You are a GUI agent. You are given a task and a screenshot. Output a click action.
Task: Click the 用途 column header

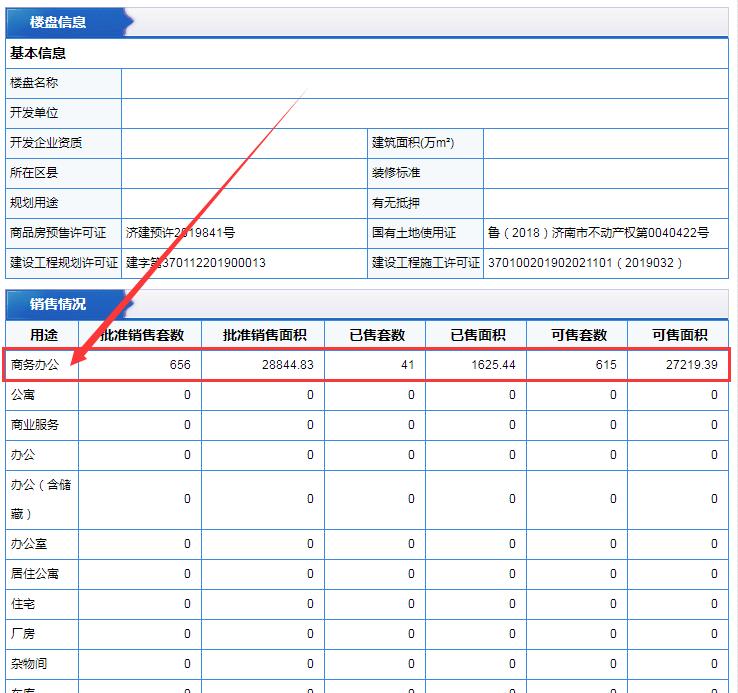pos(43,335)
